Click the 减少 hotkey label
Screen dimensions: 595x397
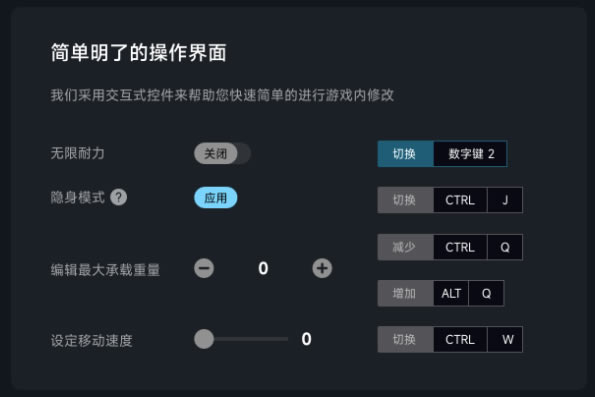pos(405,247)
